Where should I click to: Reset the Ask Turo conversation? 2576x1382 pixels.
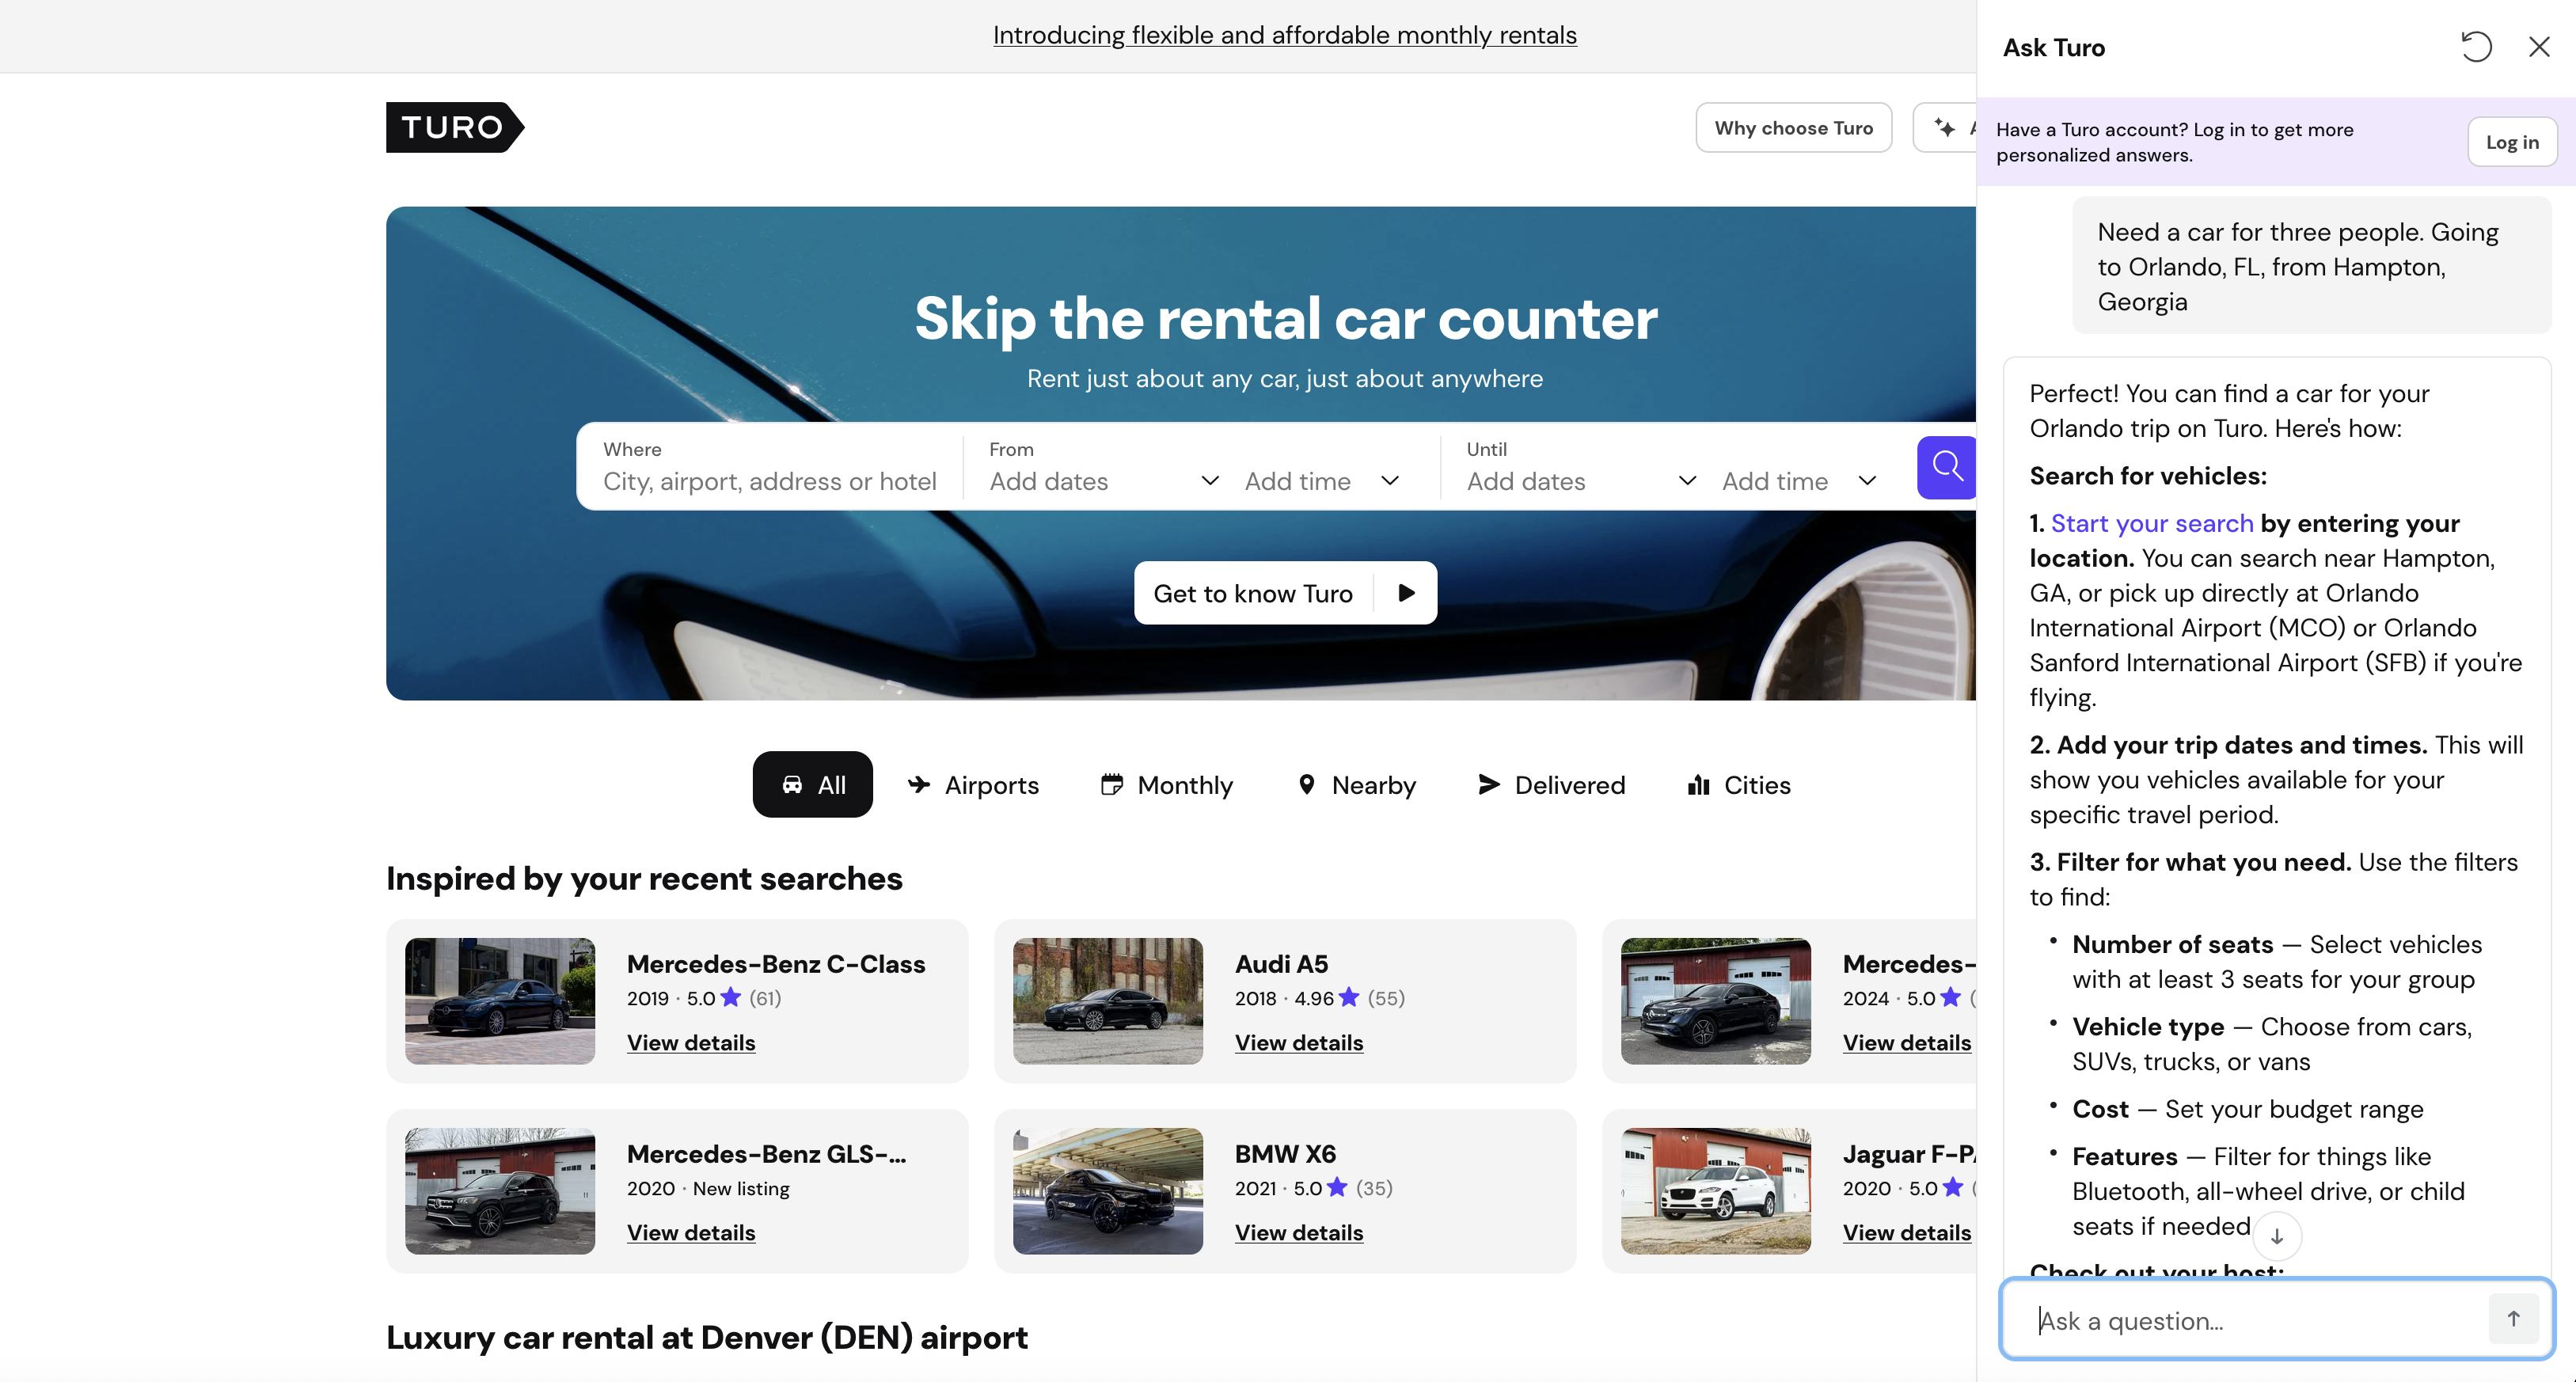point(2476,47)
